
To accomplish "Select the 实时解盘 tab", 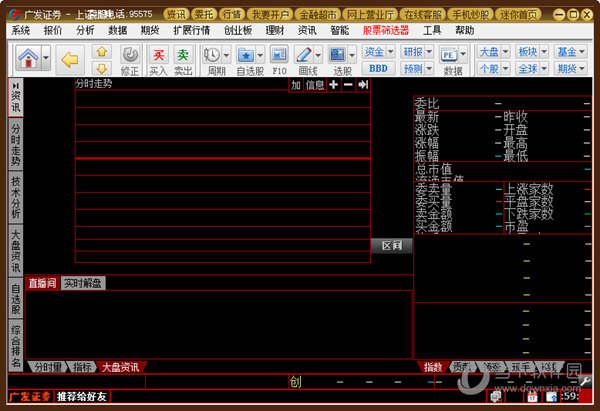I will click(x=83, y=283).
